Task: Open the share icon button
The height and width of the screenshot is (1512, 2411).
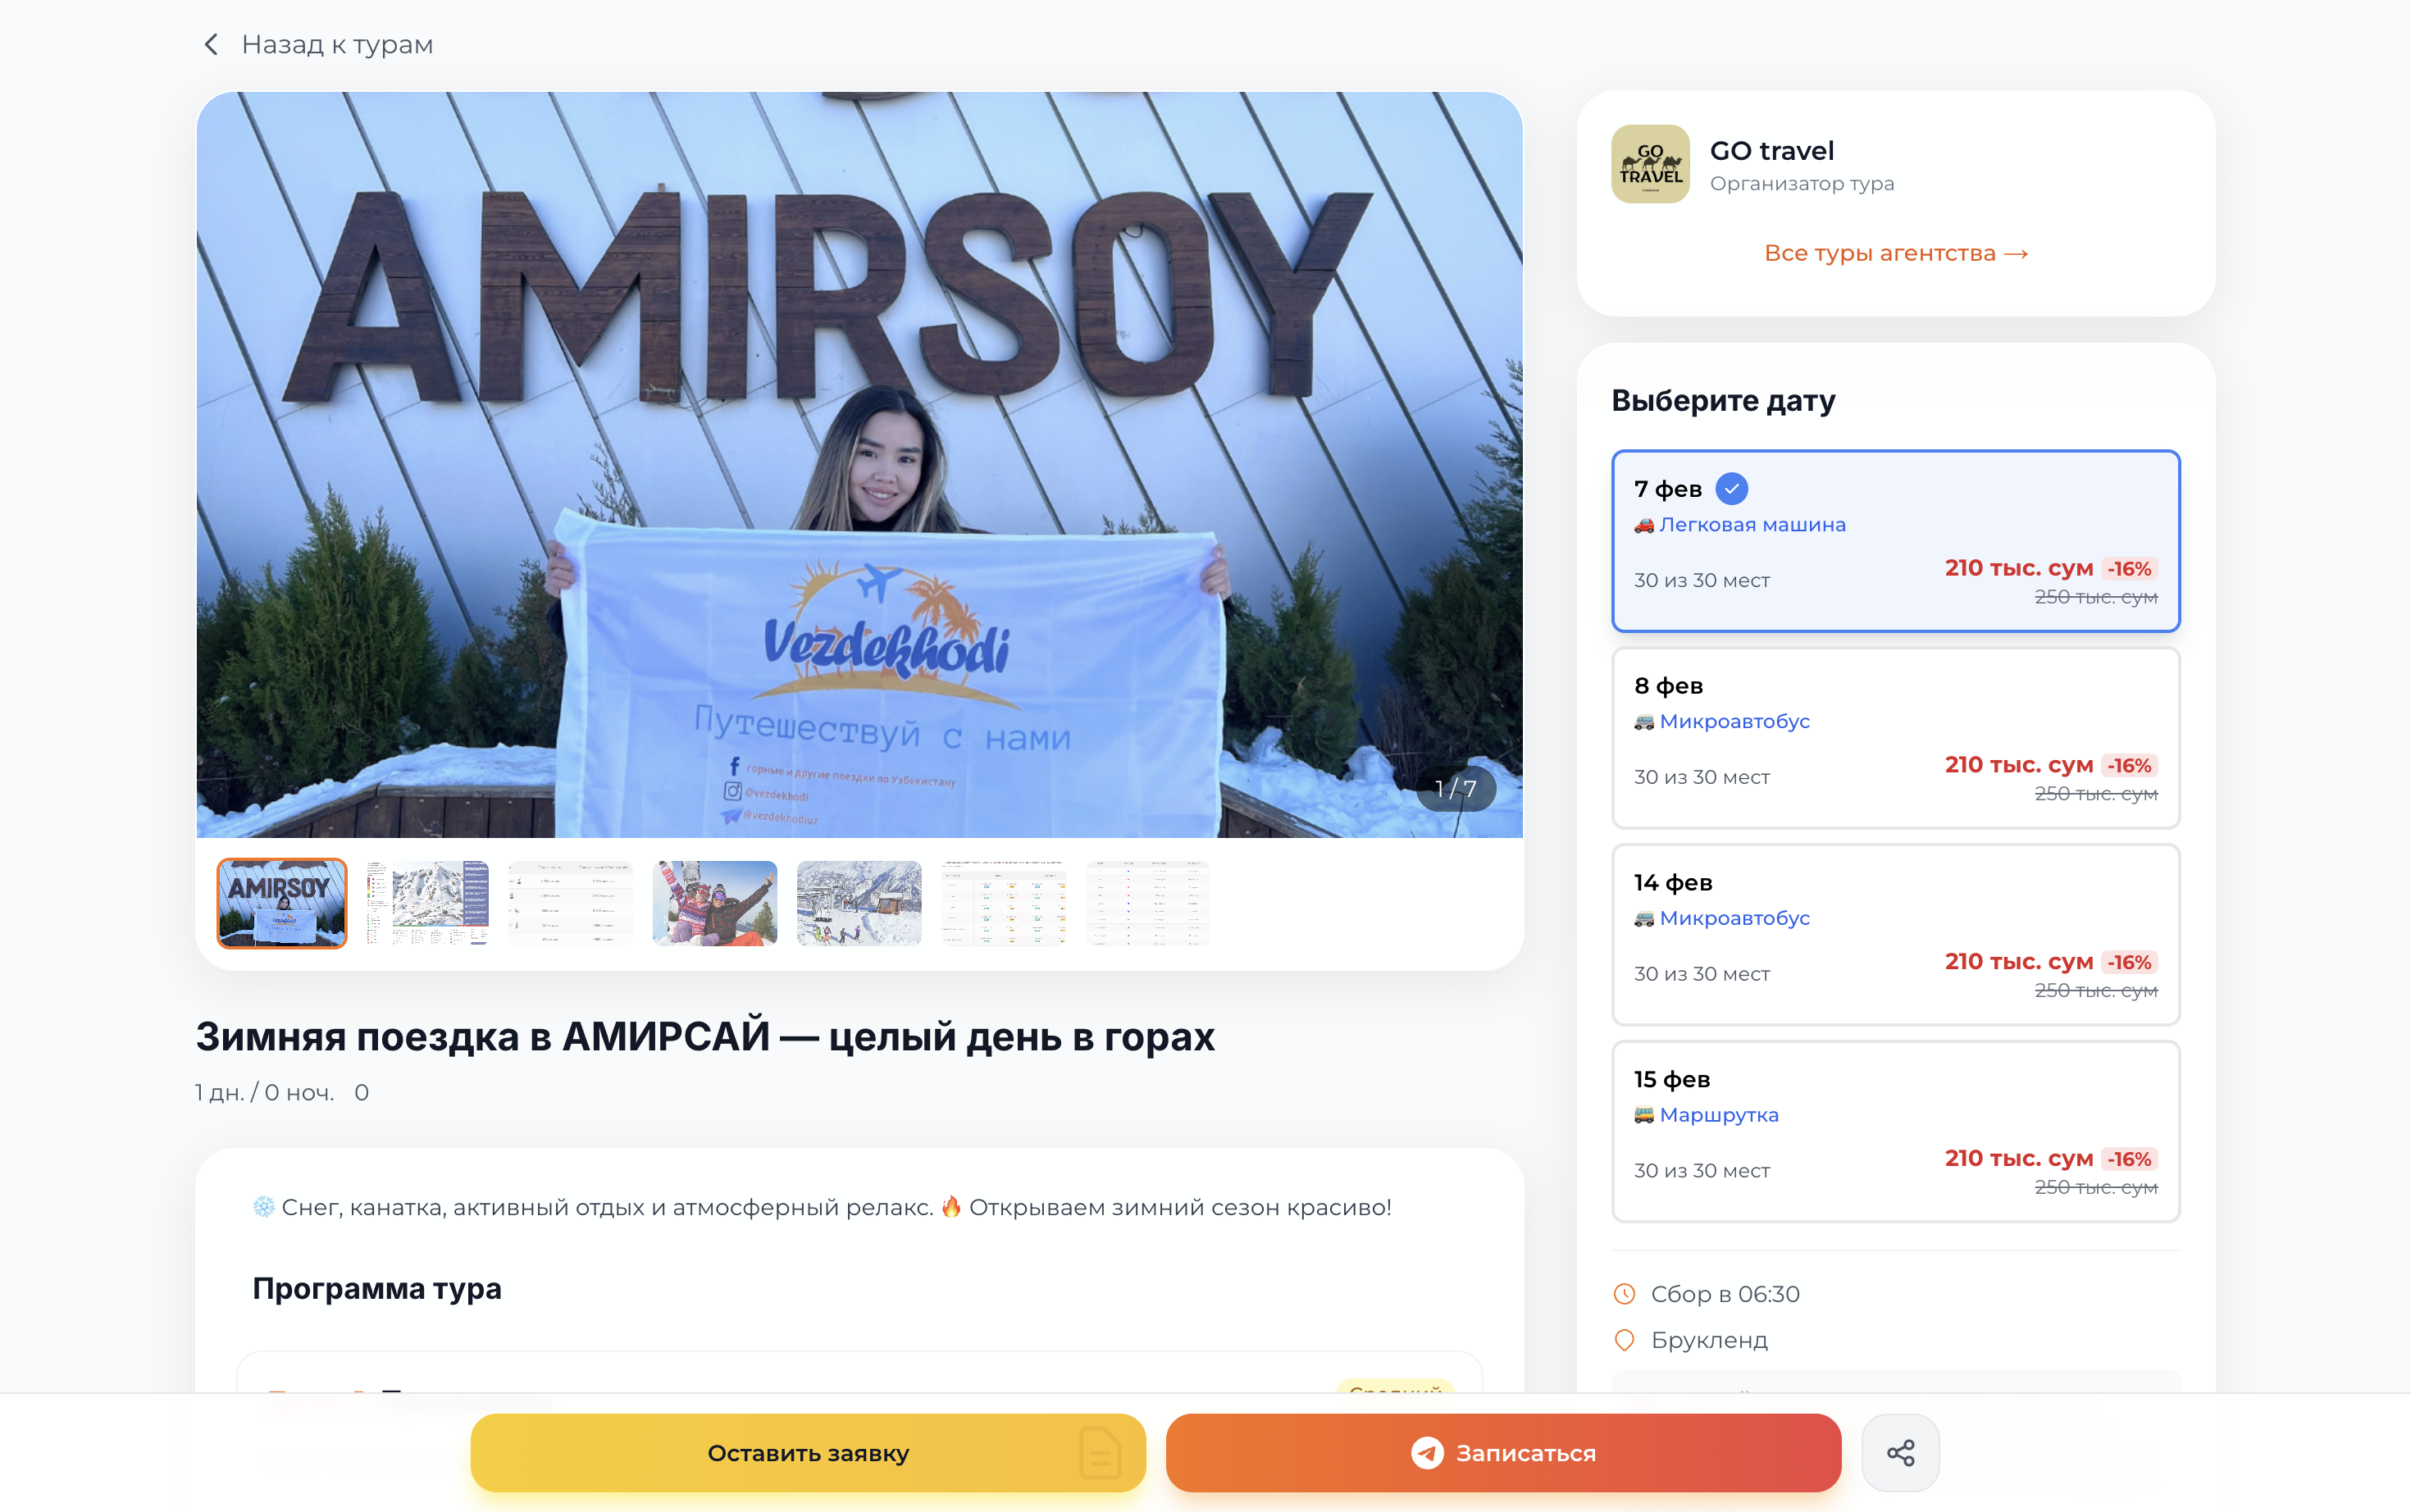Action: (1900, 1452)
